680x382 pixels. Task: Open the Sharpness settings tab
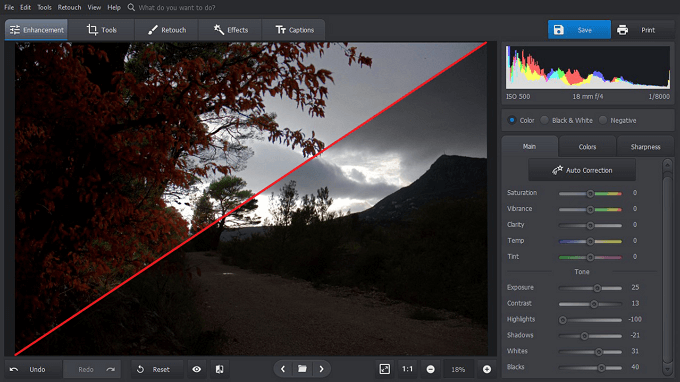(645, 147)
